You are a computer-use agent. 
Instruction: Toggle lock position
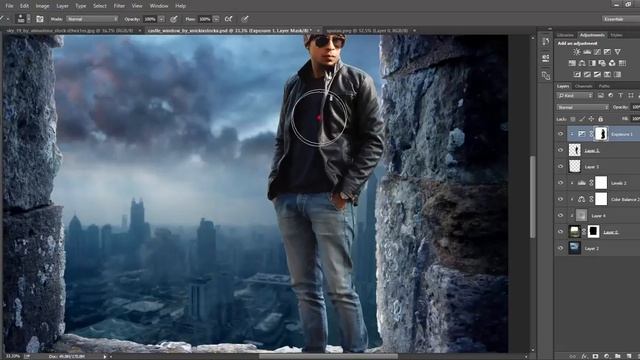click(591, 119)
